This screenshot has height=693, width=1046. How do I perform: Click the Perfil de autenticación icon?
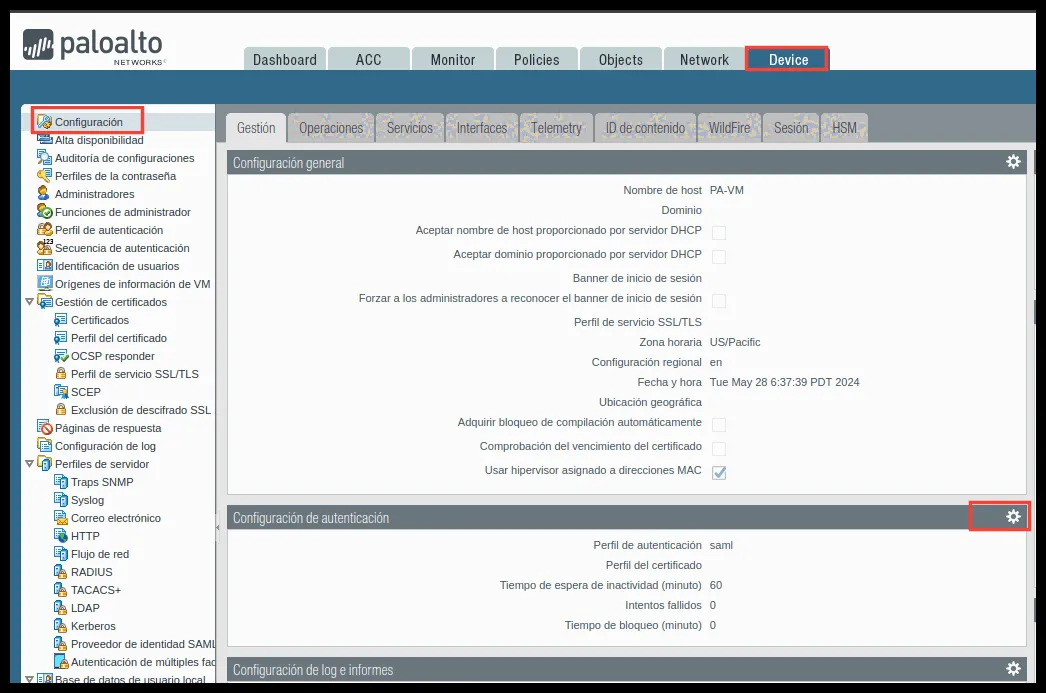tap(45, 229)
